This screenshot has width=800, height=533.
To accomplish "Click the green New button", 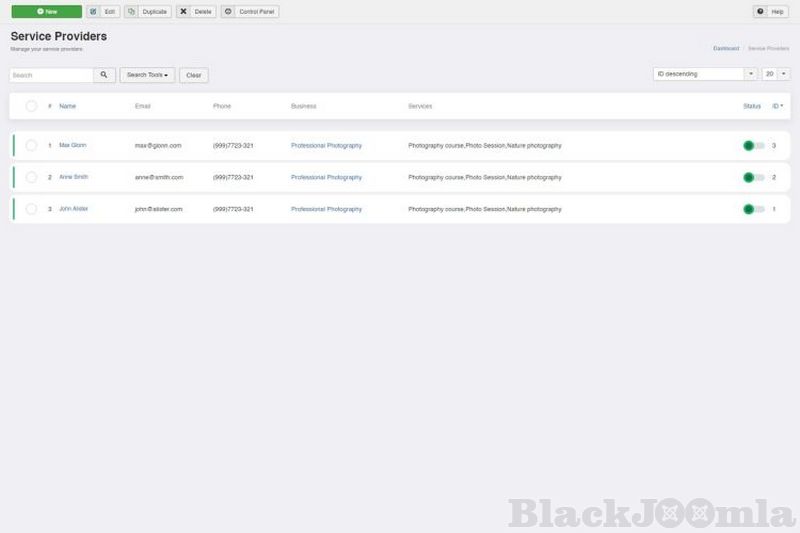I will [x=46, y=11].
